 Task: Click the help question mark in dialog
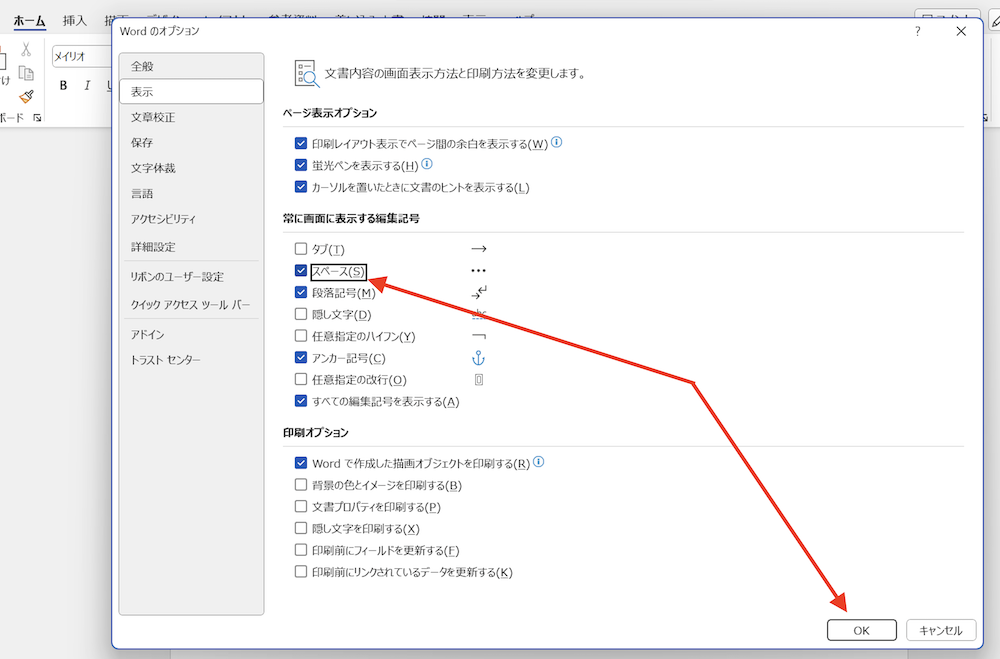click(x=917, y=31)
